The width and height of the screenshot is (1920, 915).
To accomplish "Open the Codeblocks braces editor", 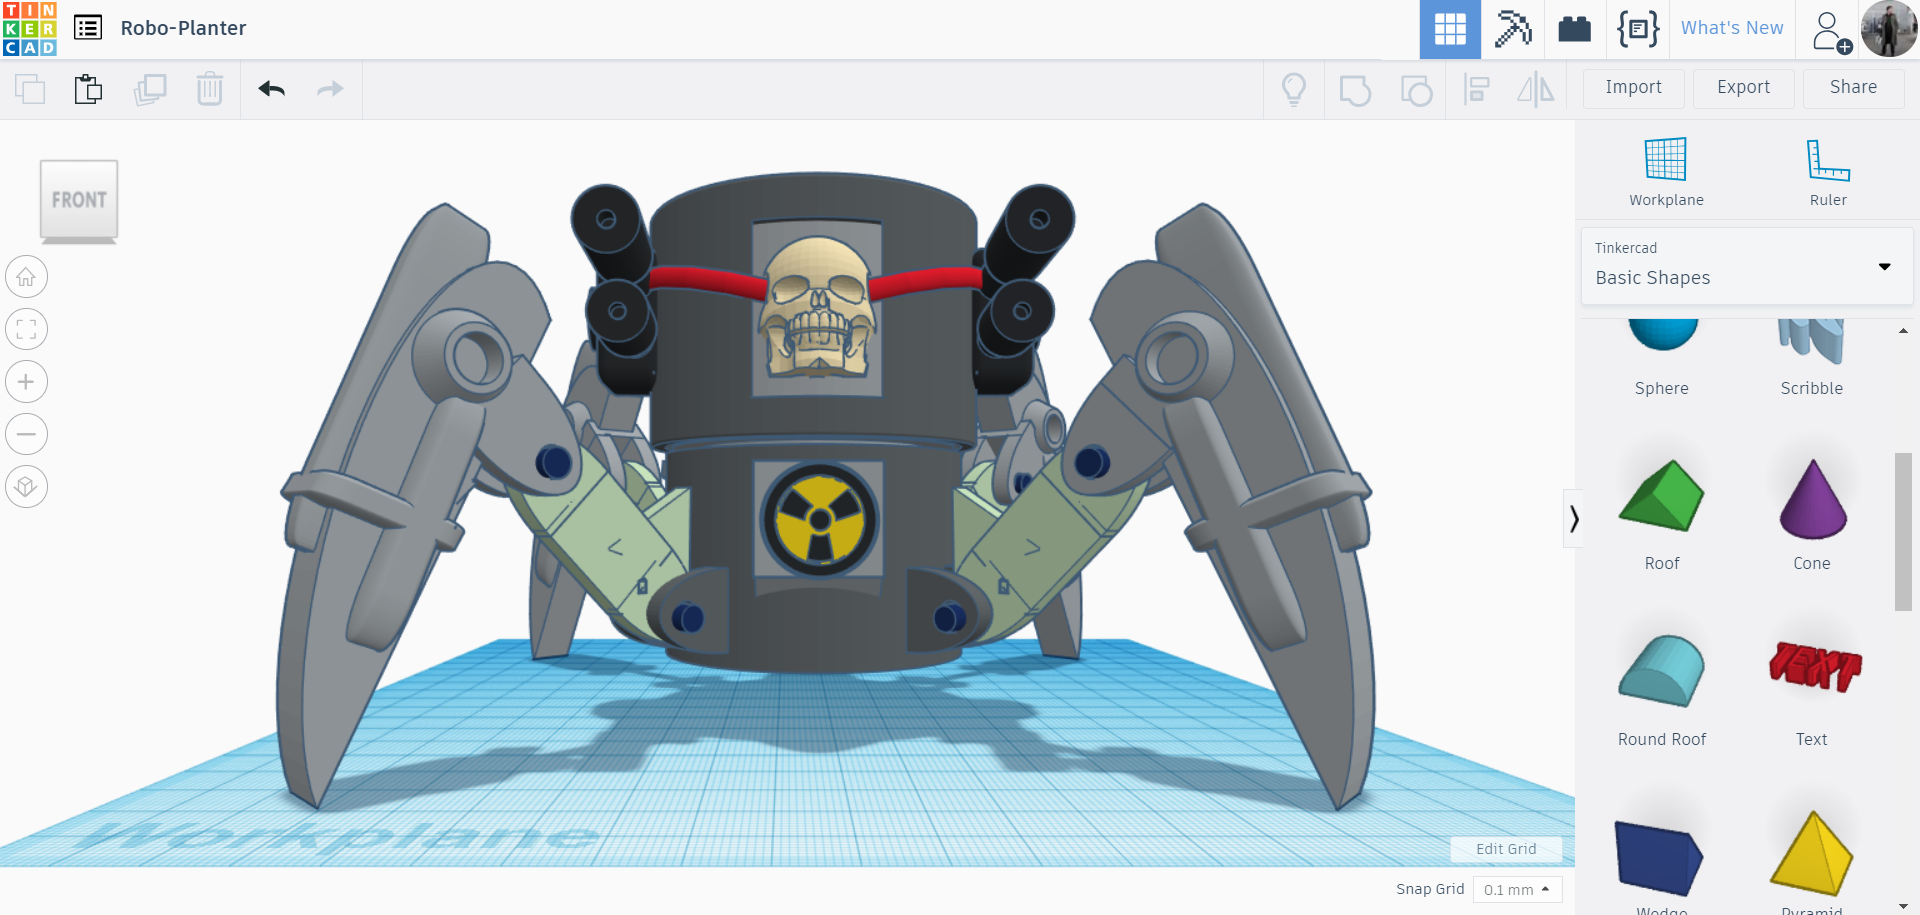I will tap(1638, 29).
